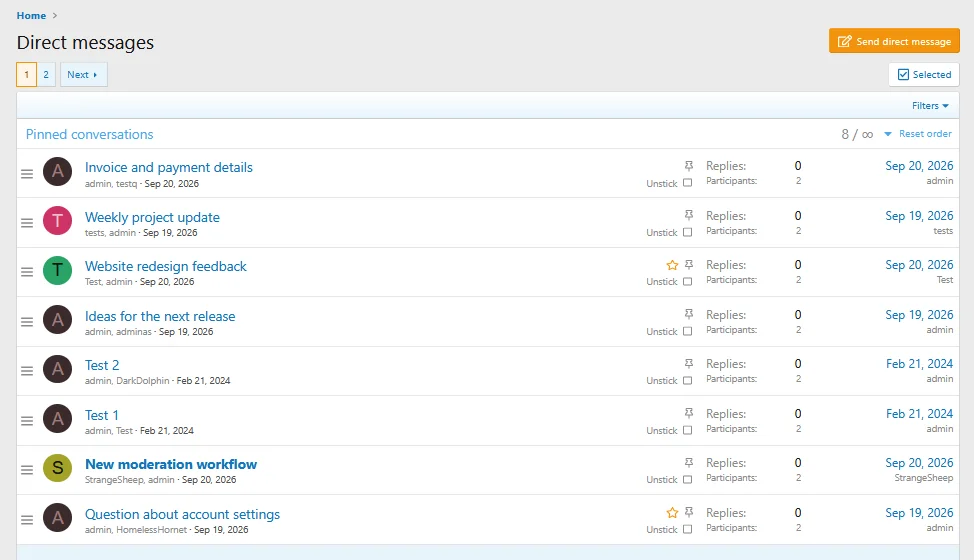The height and width of the screenshot is (560, 974).
Task: Click pin icon on Ideas for the next release
Action: click(689, 314)
